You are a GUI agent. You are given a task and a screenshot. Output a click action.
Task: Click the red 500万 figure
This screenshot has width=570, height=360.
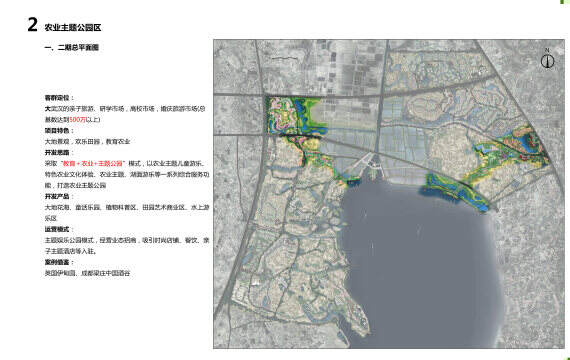[x=77, y=119]
